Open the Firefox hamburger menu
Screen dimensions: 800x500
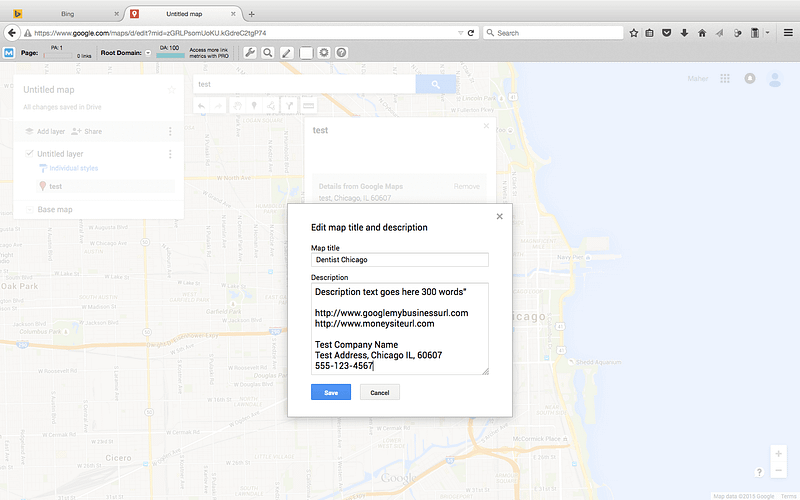(788, 33)
